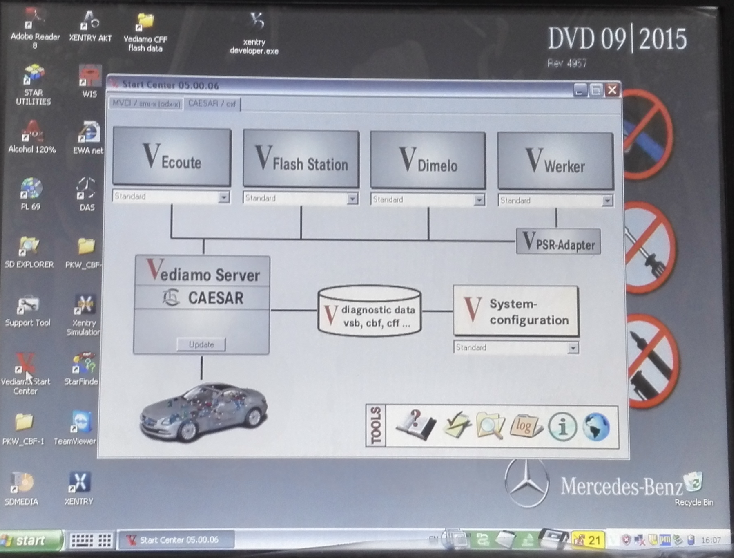
Task: Open the log file tool icon
Action: (x=526, y=425)
